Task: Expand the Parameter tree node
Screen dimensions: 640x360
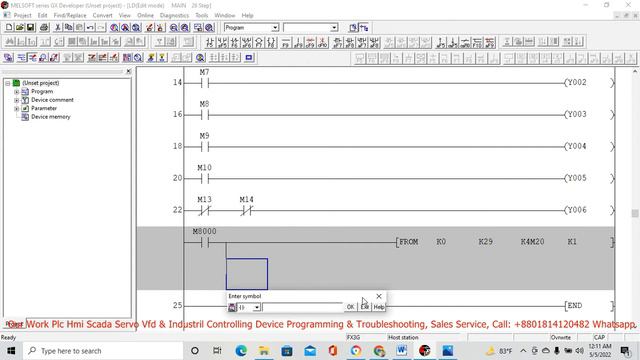Action: tap(16, 109)
